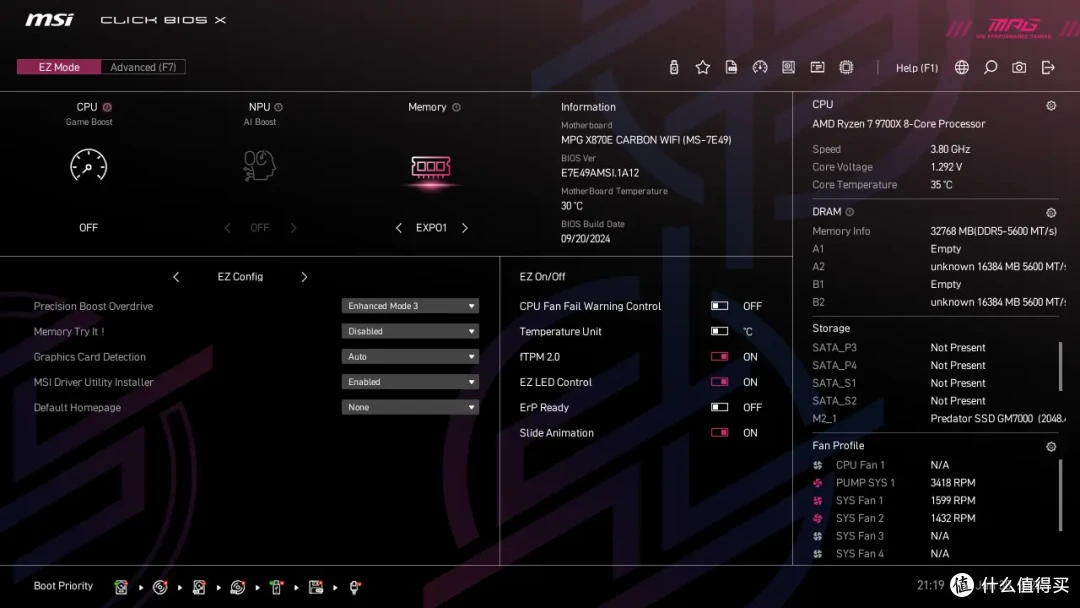
Task: Open Graphics Card Detection dropdown
Action: (410, 357)
